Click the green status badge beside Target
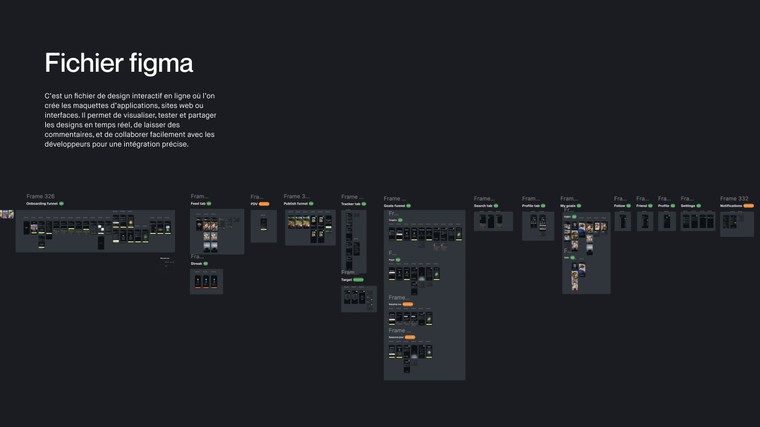The width and height of the screenshot is (760, 427). 358,280
